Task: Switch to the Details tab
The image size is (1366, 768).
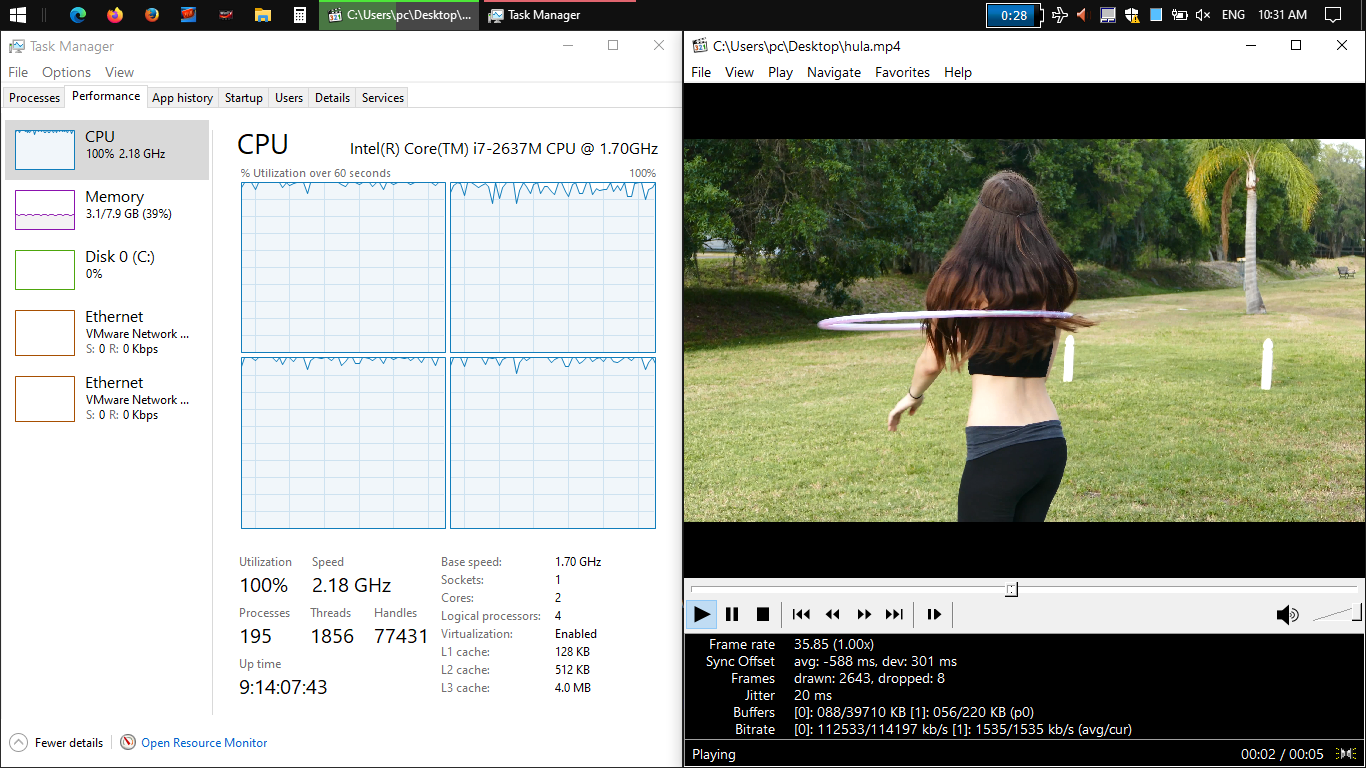Action: [x=332, y=98]
